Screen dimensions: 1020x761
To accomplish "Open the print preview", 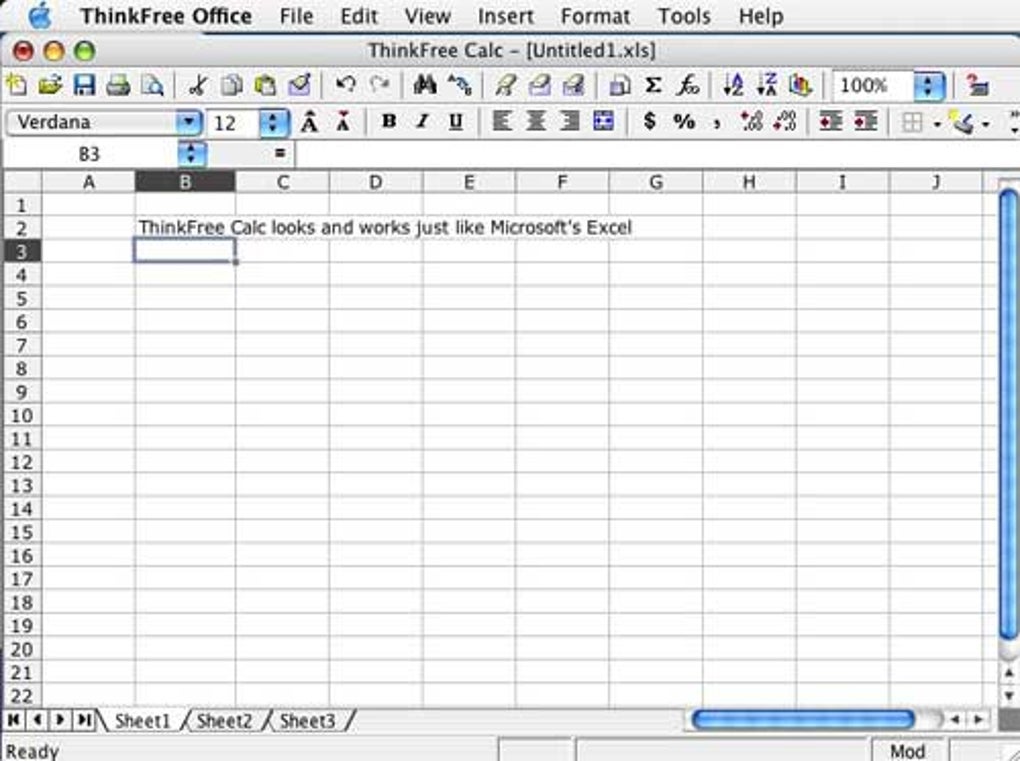I will click(152, 85).
